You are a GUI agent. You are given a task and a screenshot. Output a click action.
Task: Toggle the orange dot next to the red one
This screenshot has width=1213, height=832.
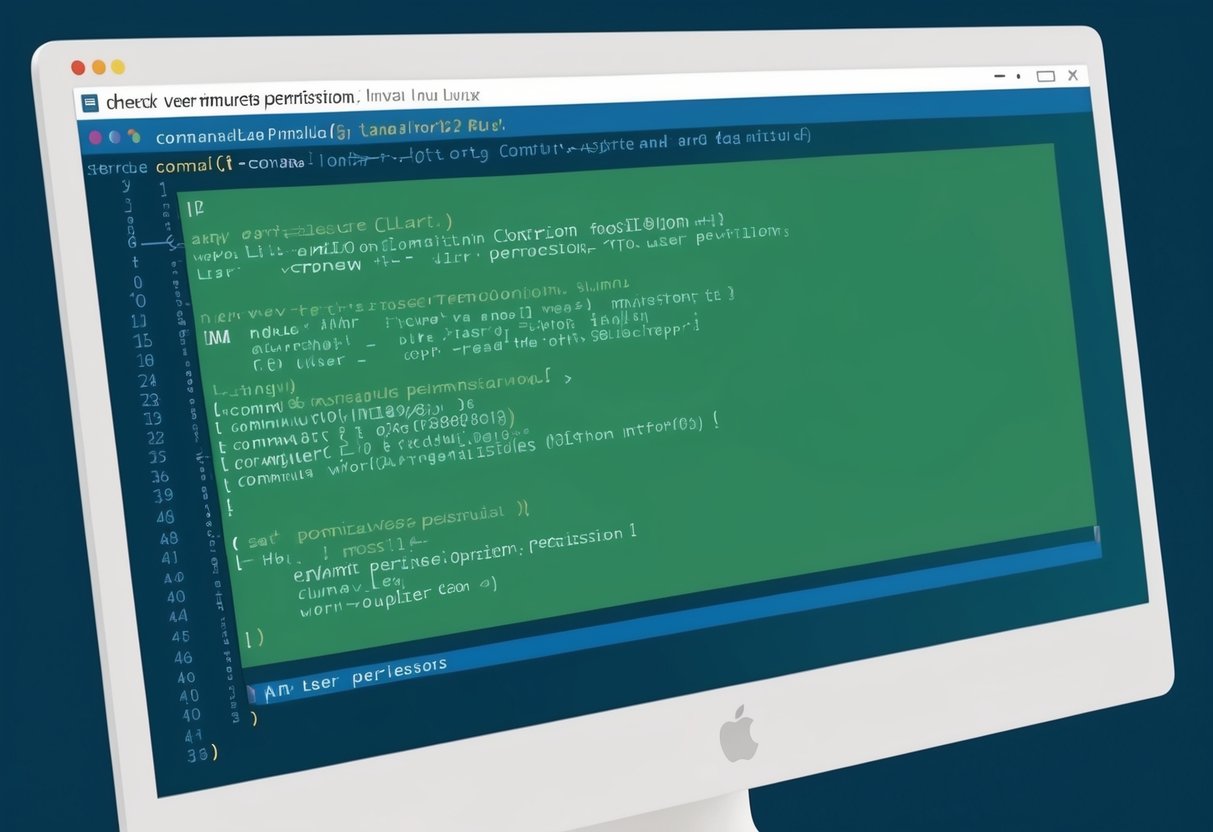coord(97,67)
